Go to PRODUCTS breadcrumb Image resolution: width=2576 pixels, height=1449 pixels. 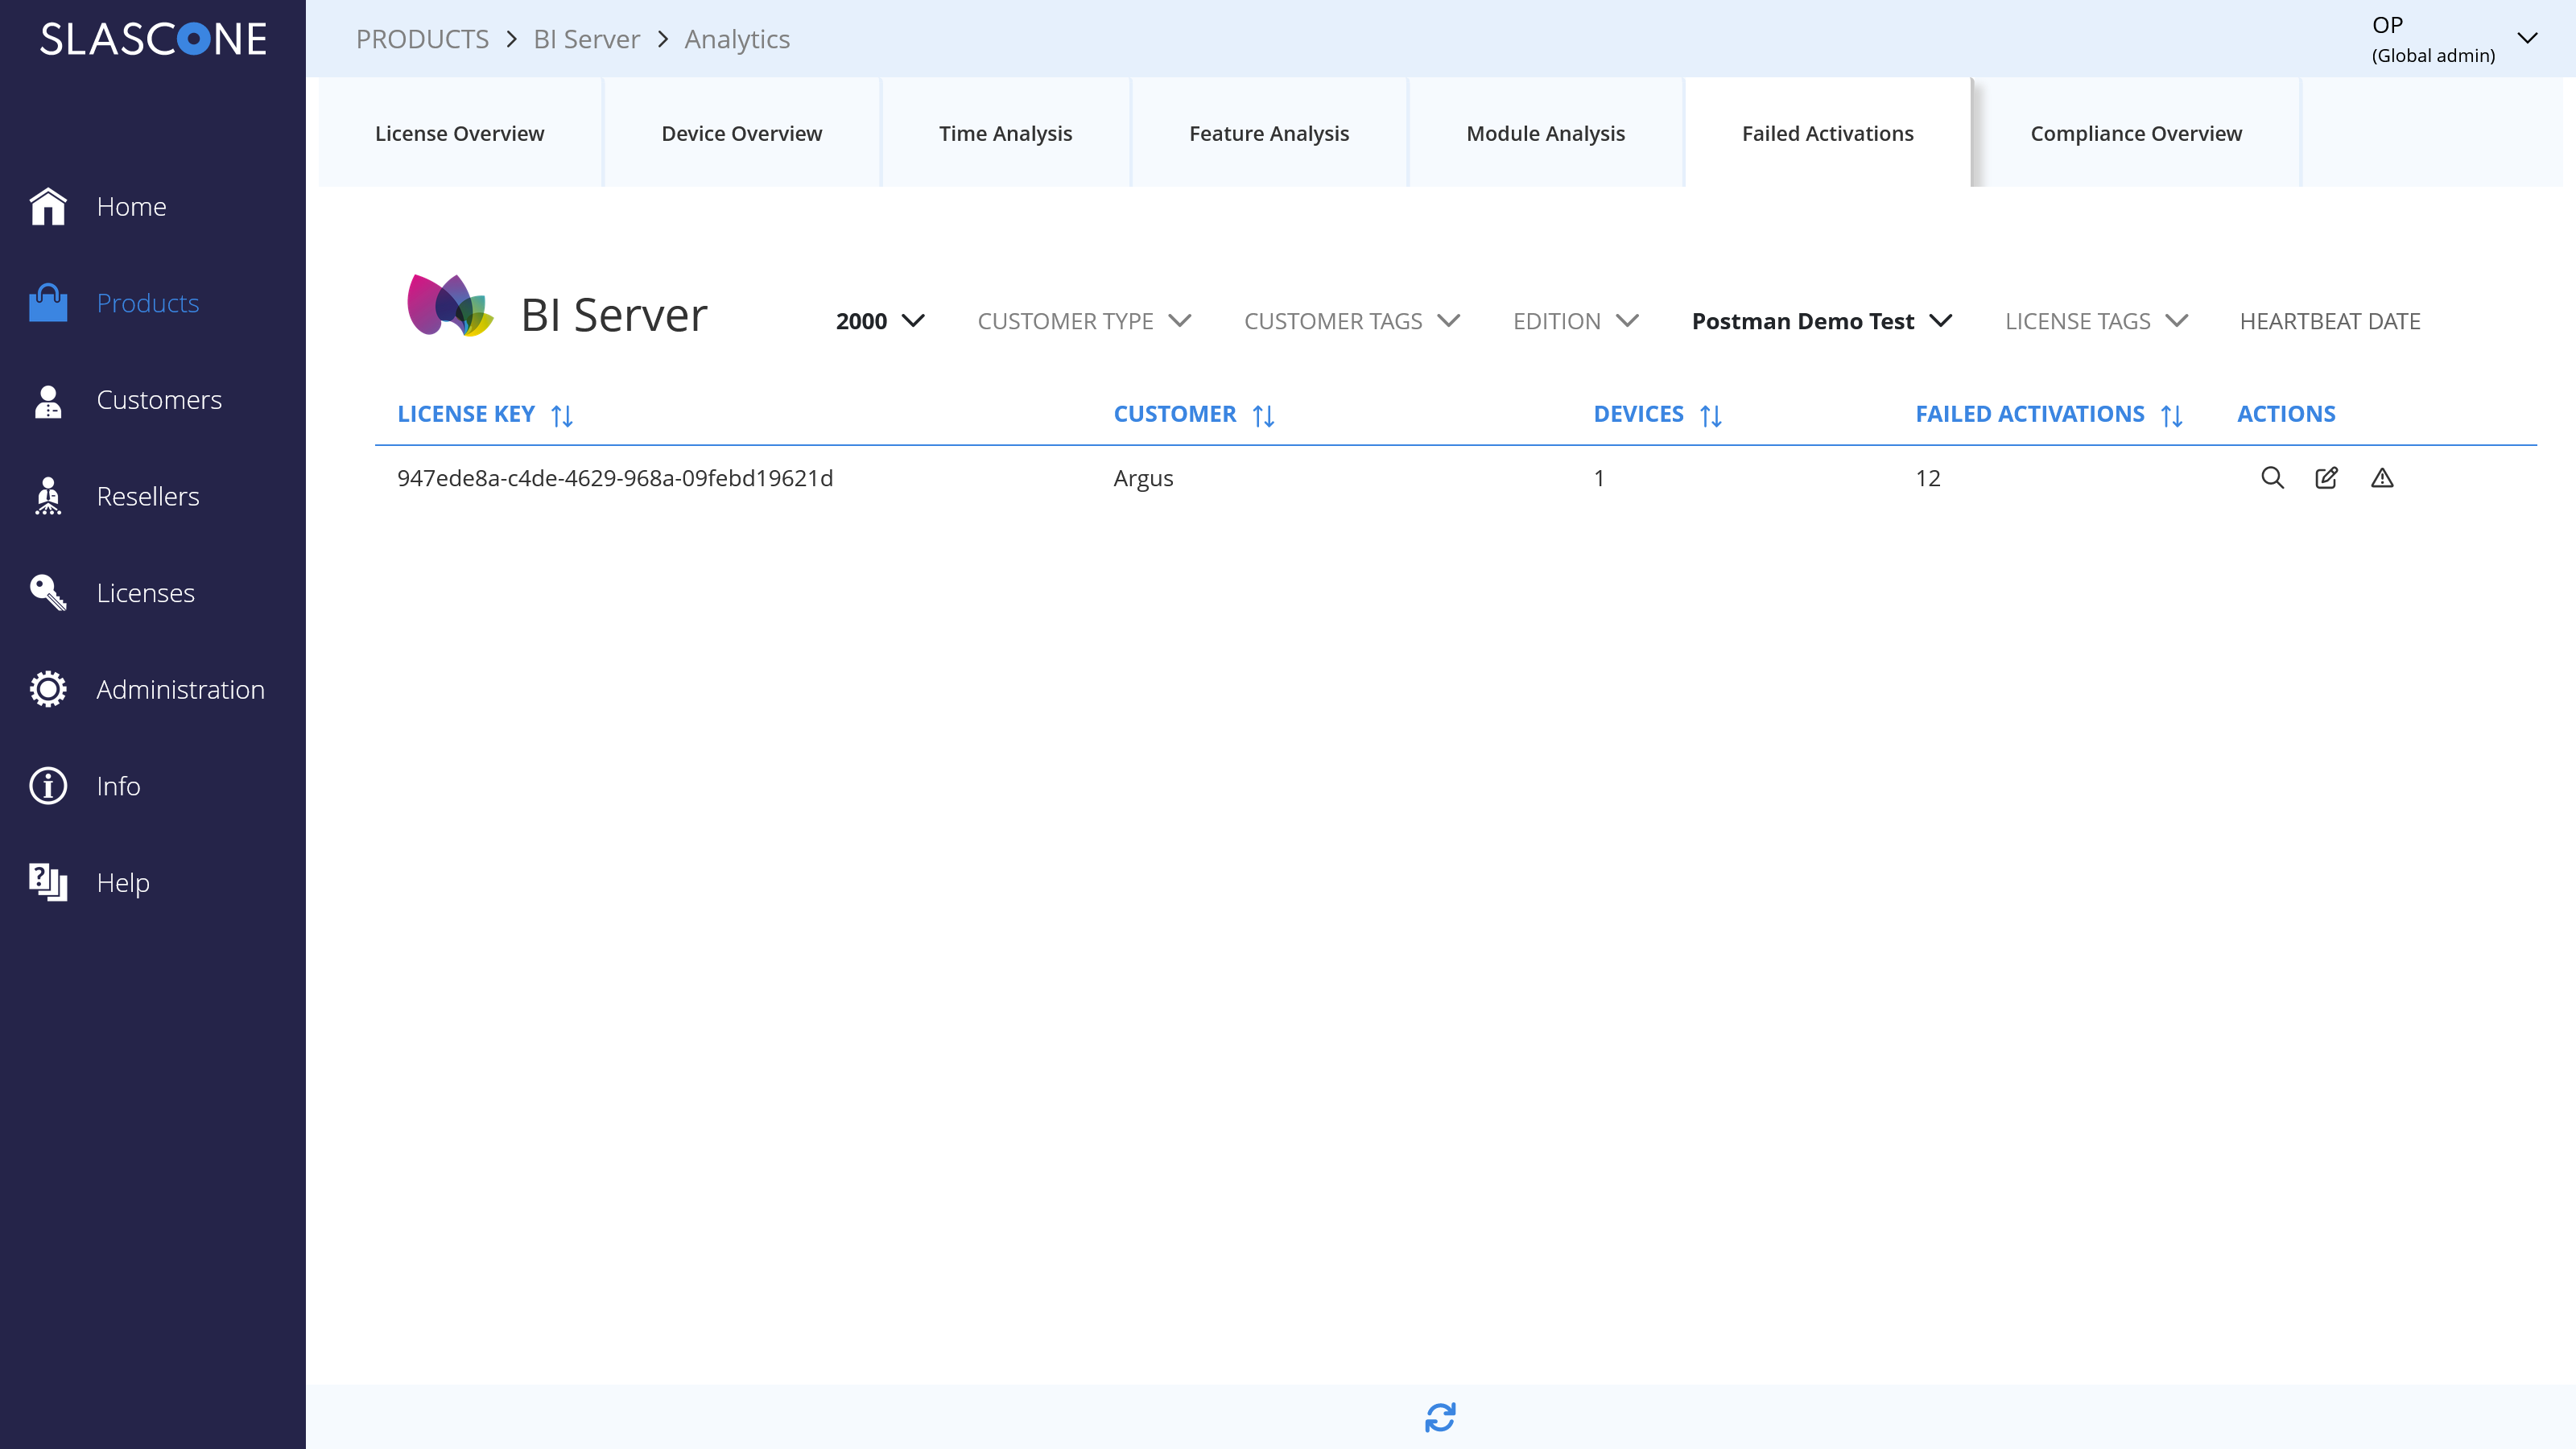tap(422, 39)
